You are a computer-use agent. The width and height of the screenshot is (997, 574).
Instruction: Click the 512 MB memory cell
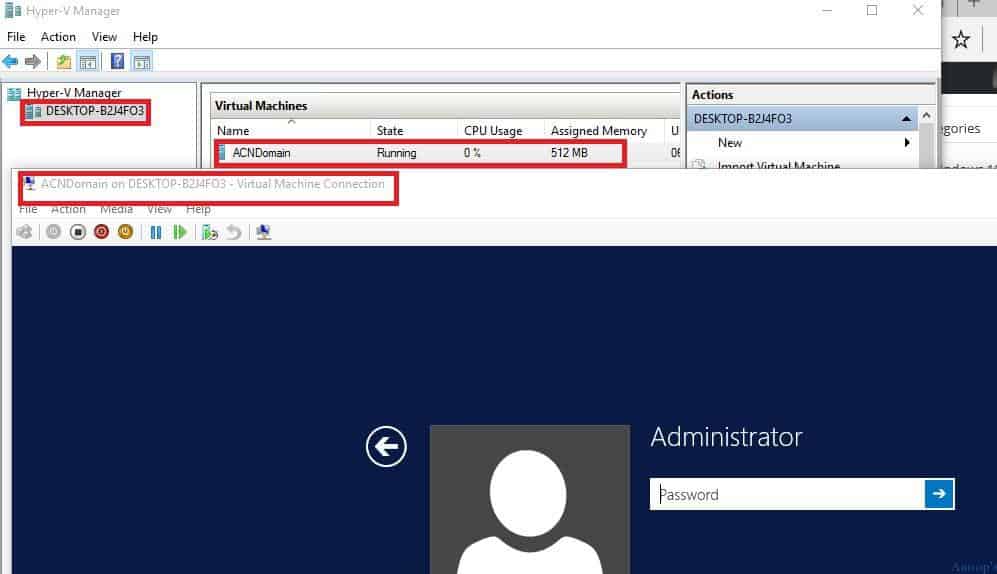coord(569,153)
